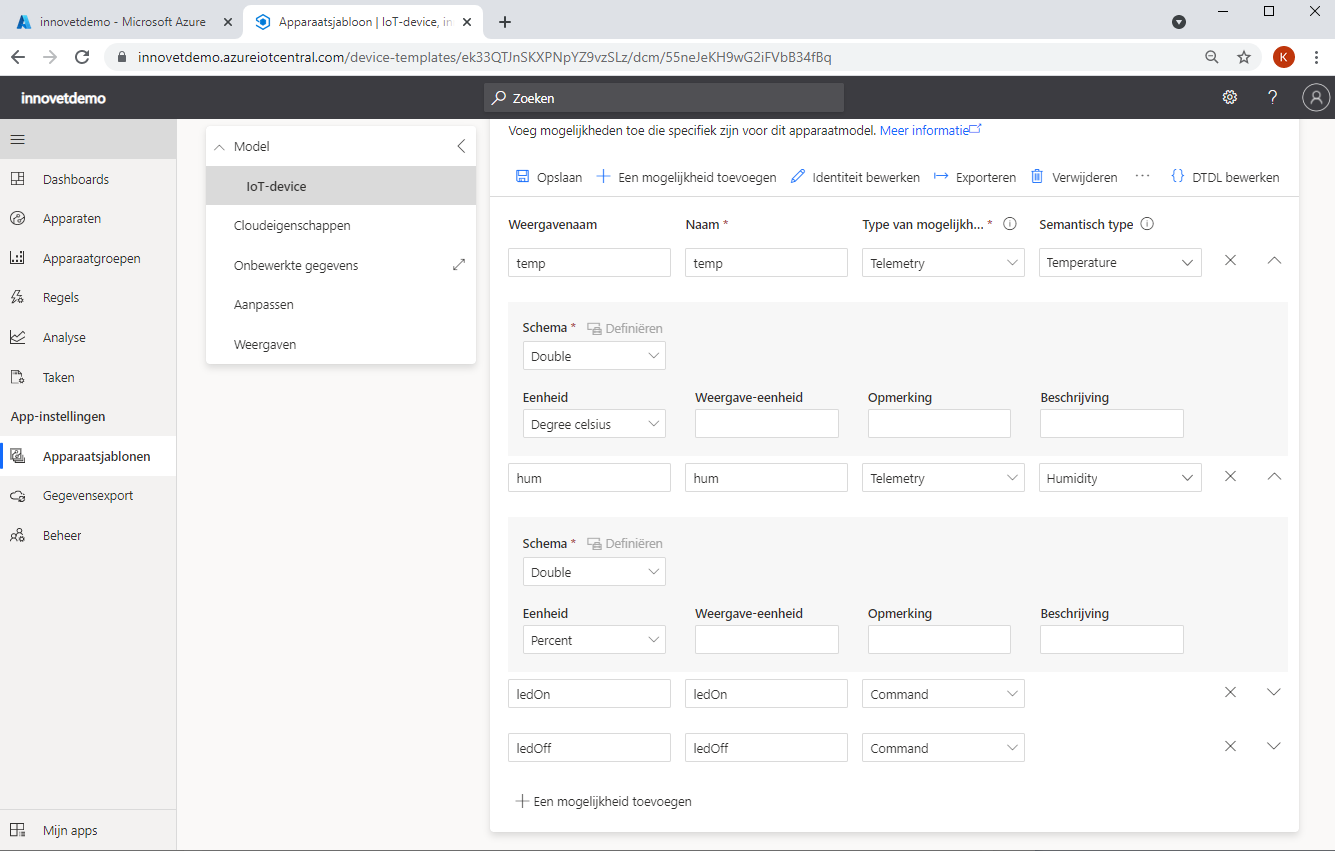1335x851 pixels.
Task: Show info for Semantisch type
Action: [x=1147, y=224]
